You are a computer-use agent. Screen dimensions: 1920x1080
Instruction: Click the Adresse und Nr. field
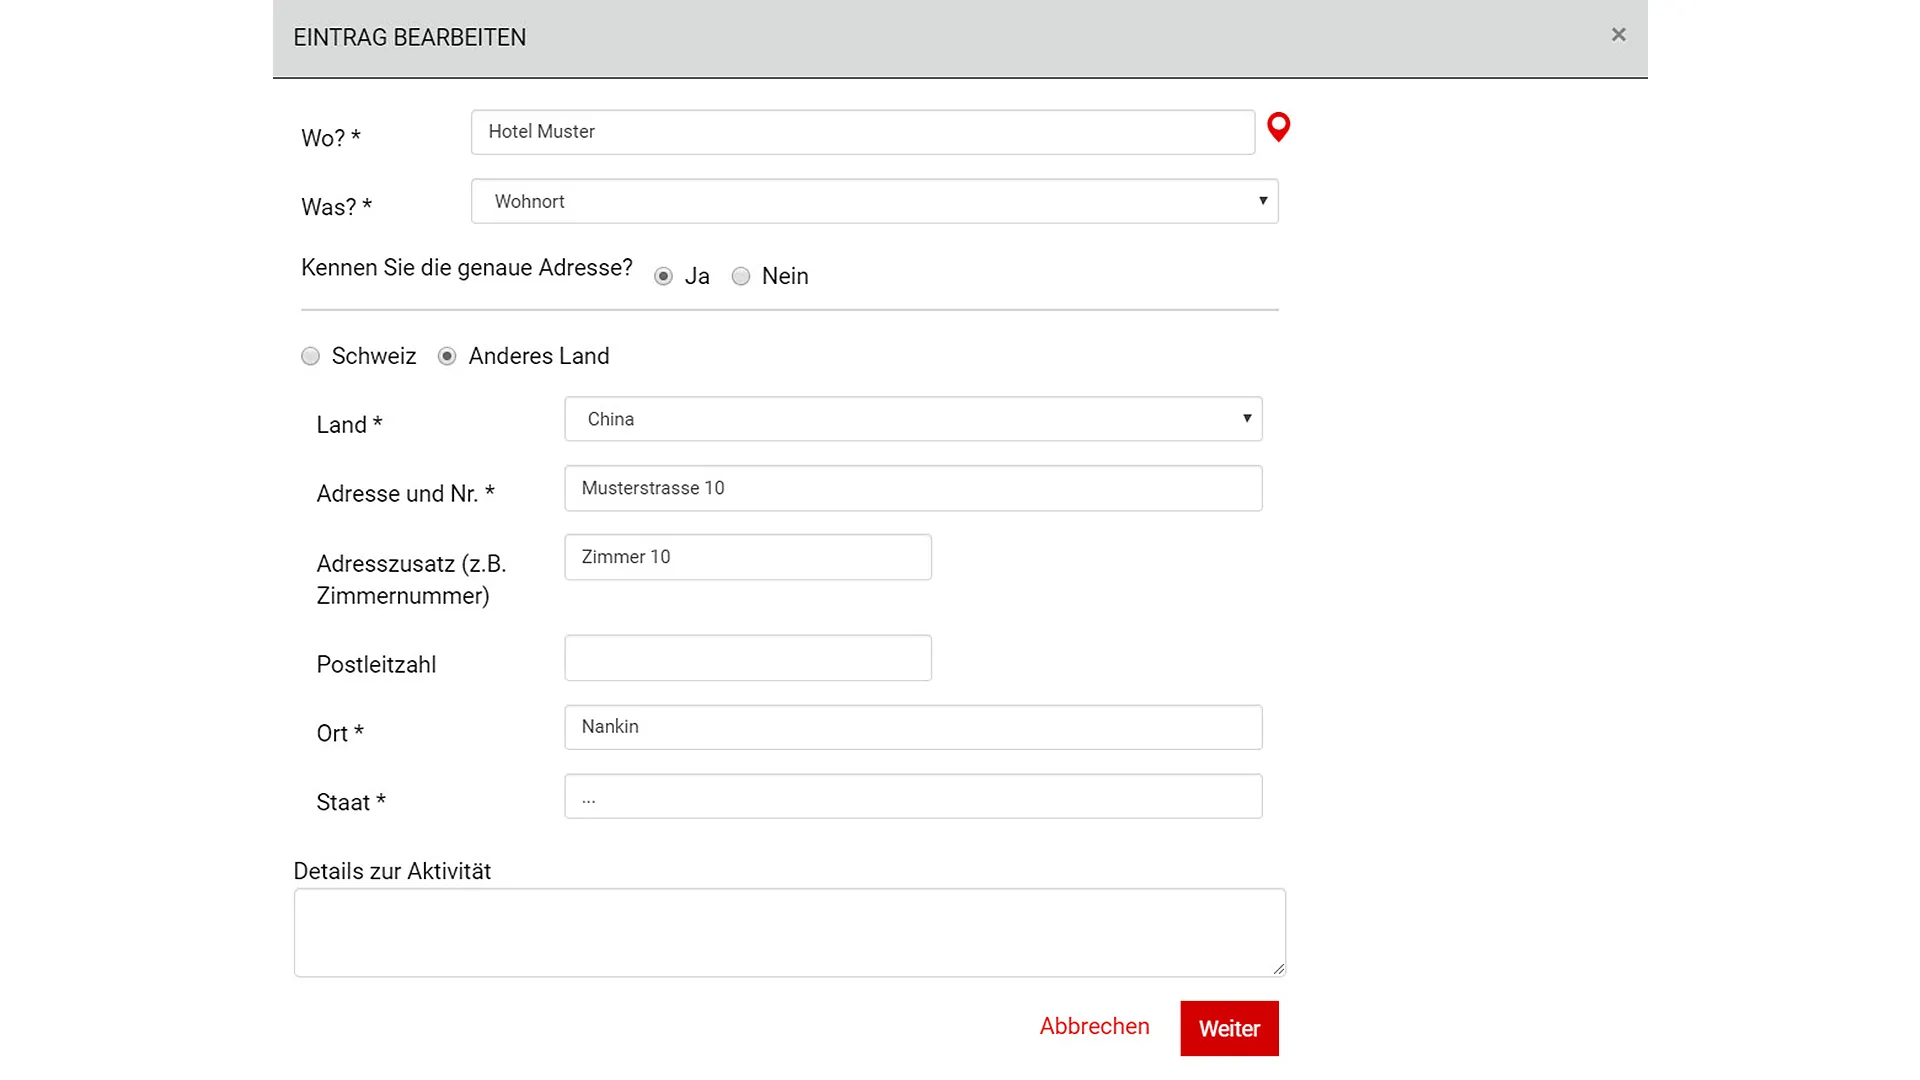point(913,488)
